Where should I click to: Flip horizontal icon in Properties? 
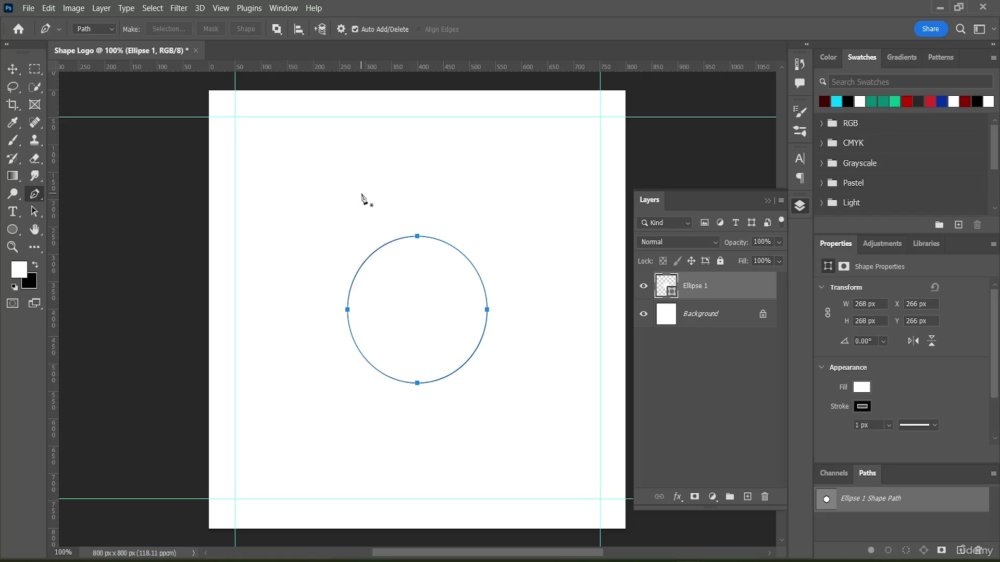pyautogui.click(x=913, y=341)
